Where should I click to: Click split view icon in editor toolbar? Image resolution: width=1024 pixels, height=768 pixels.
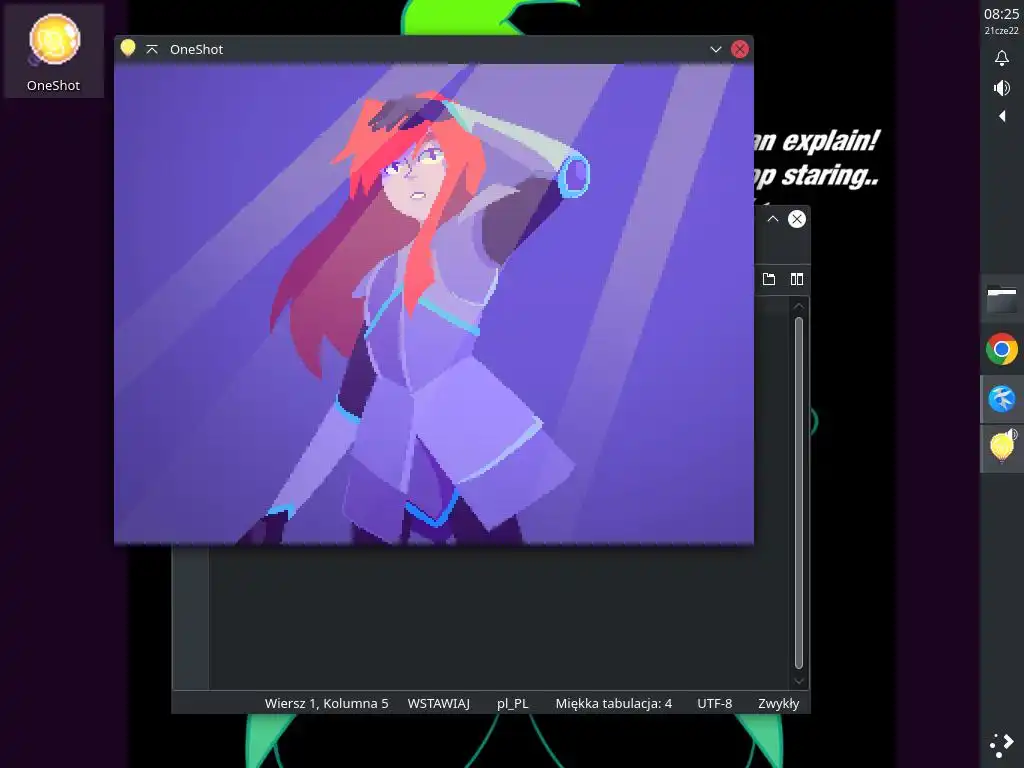(x=797, y=279)
